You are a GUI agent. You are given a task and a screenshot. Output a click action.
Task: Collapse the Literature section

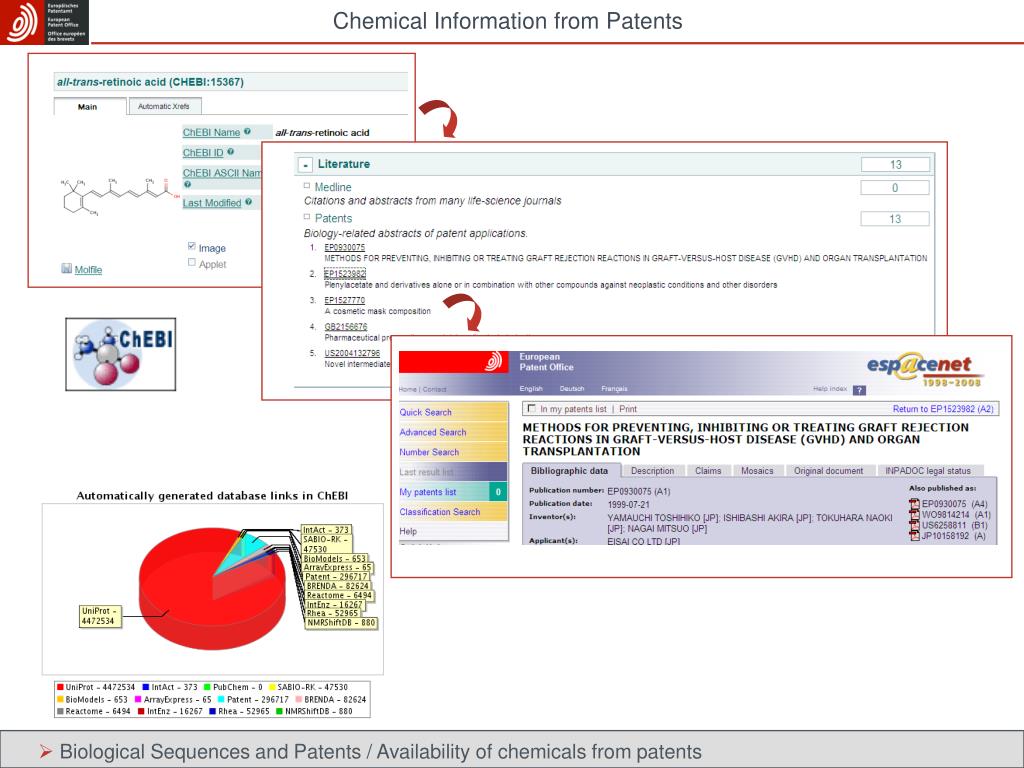305,165
